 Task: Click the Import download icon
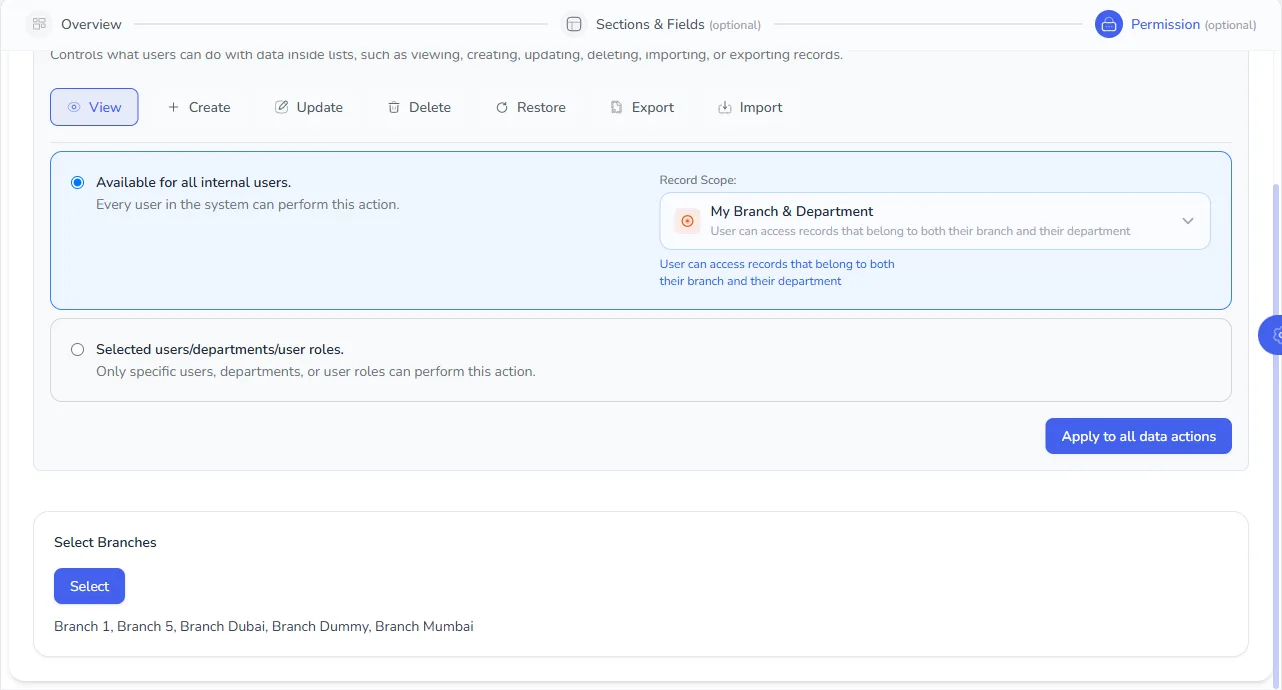(725, 107)
